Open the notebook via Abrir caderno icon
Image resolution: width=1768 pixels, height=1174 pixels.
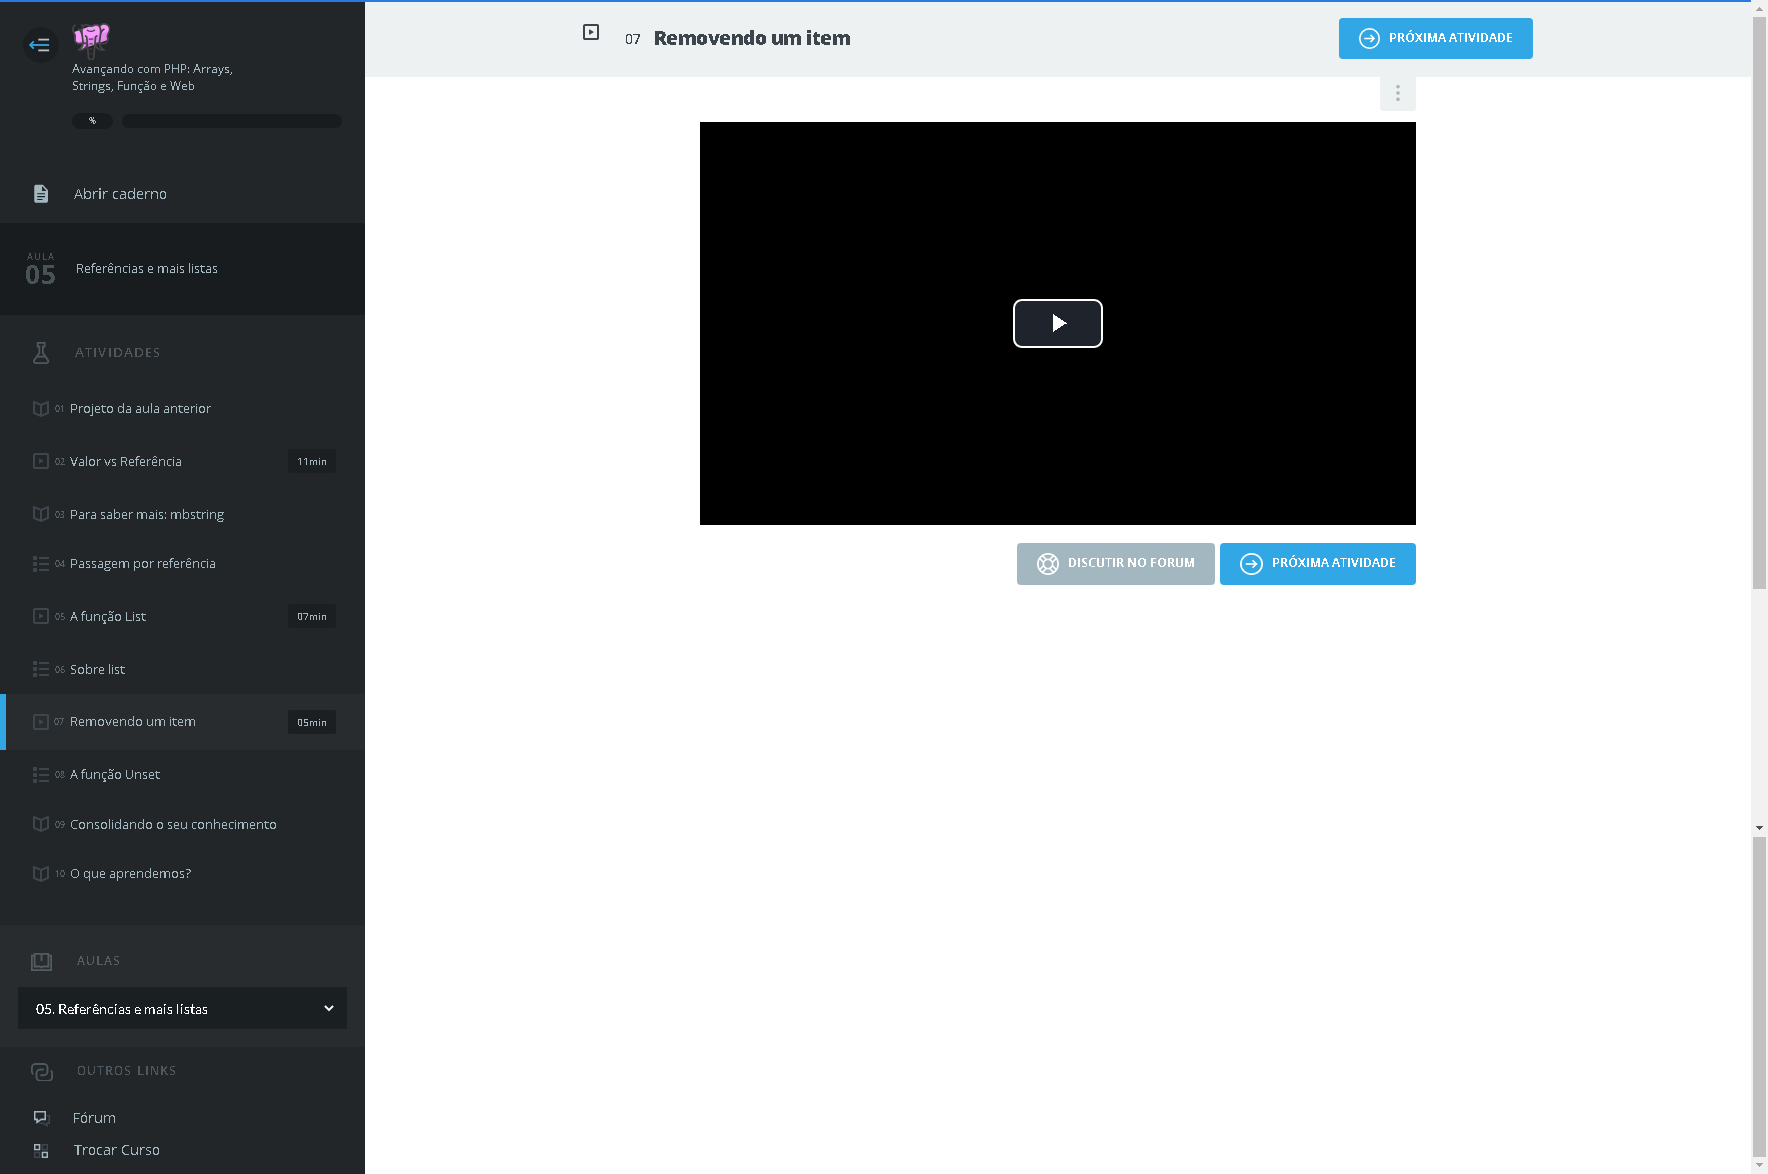(41, 194)
